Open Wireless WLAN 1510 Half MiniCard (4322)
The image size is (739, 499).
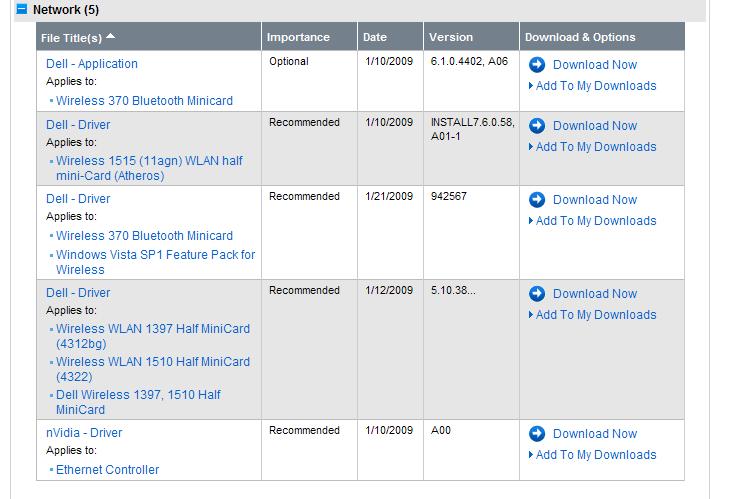point(153,369)
